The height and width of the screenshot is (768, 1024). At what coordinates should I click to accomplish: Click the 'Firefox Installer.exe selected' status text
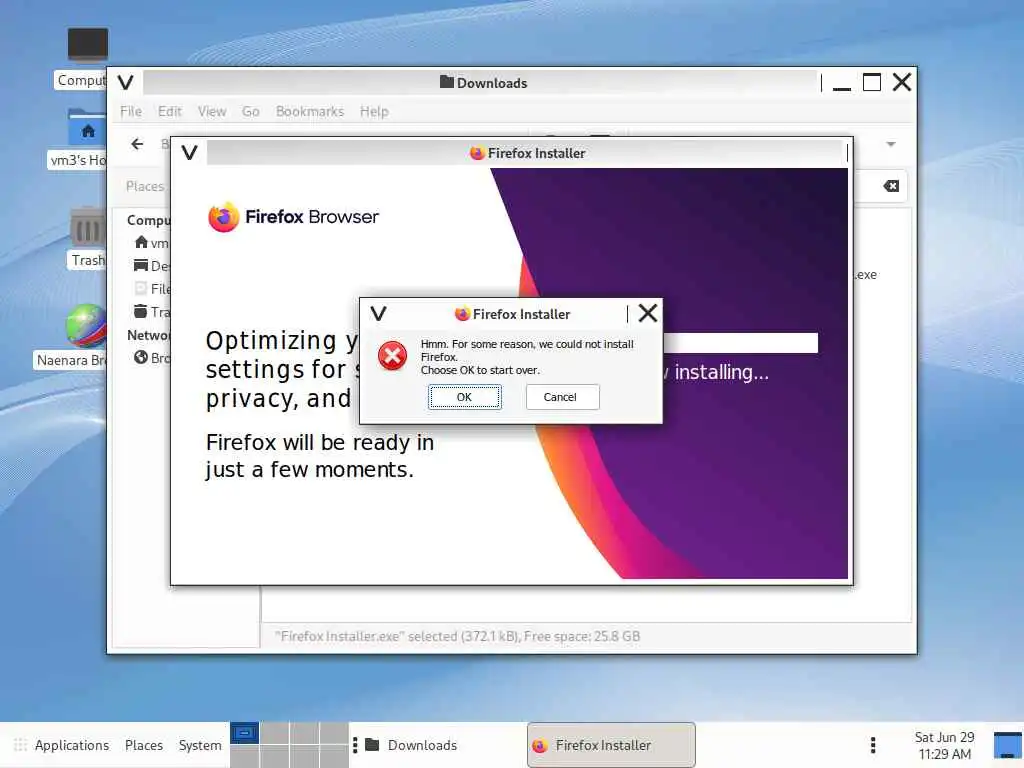(x=457, y=636)
